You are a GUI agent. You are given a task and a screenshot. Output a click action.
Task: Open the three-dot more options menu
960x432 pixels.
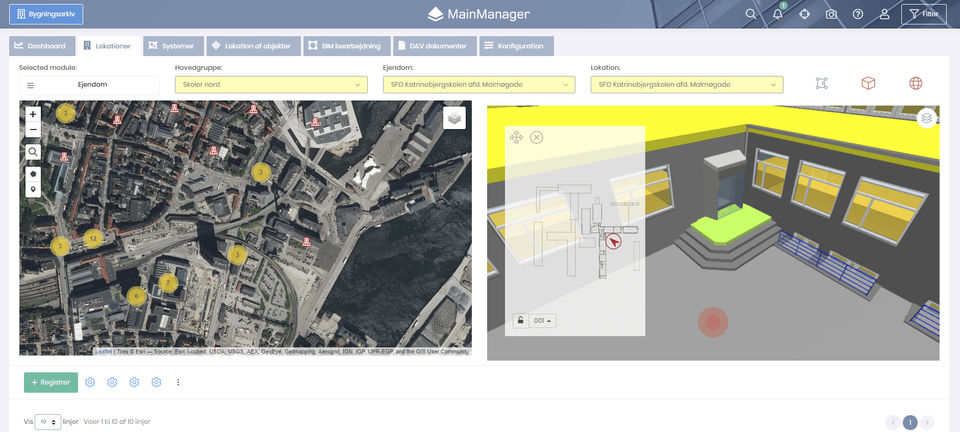coord(178,382)
